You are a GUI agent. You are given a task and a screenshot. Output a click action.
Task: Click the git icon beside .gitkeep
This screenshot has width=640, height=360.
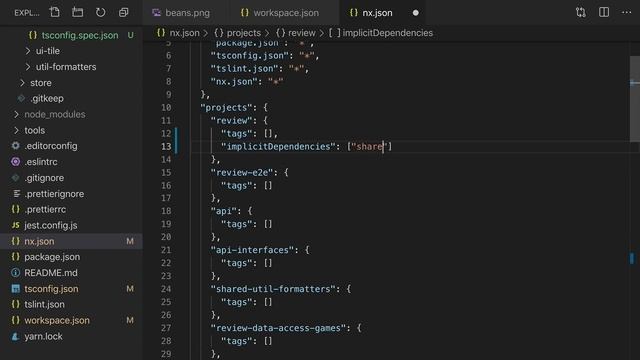click(x=21, y=98)
